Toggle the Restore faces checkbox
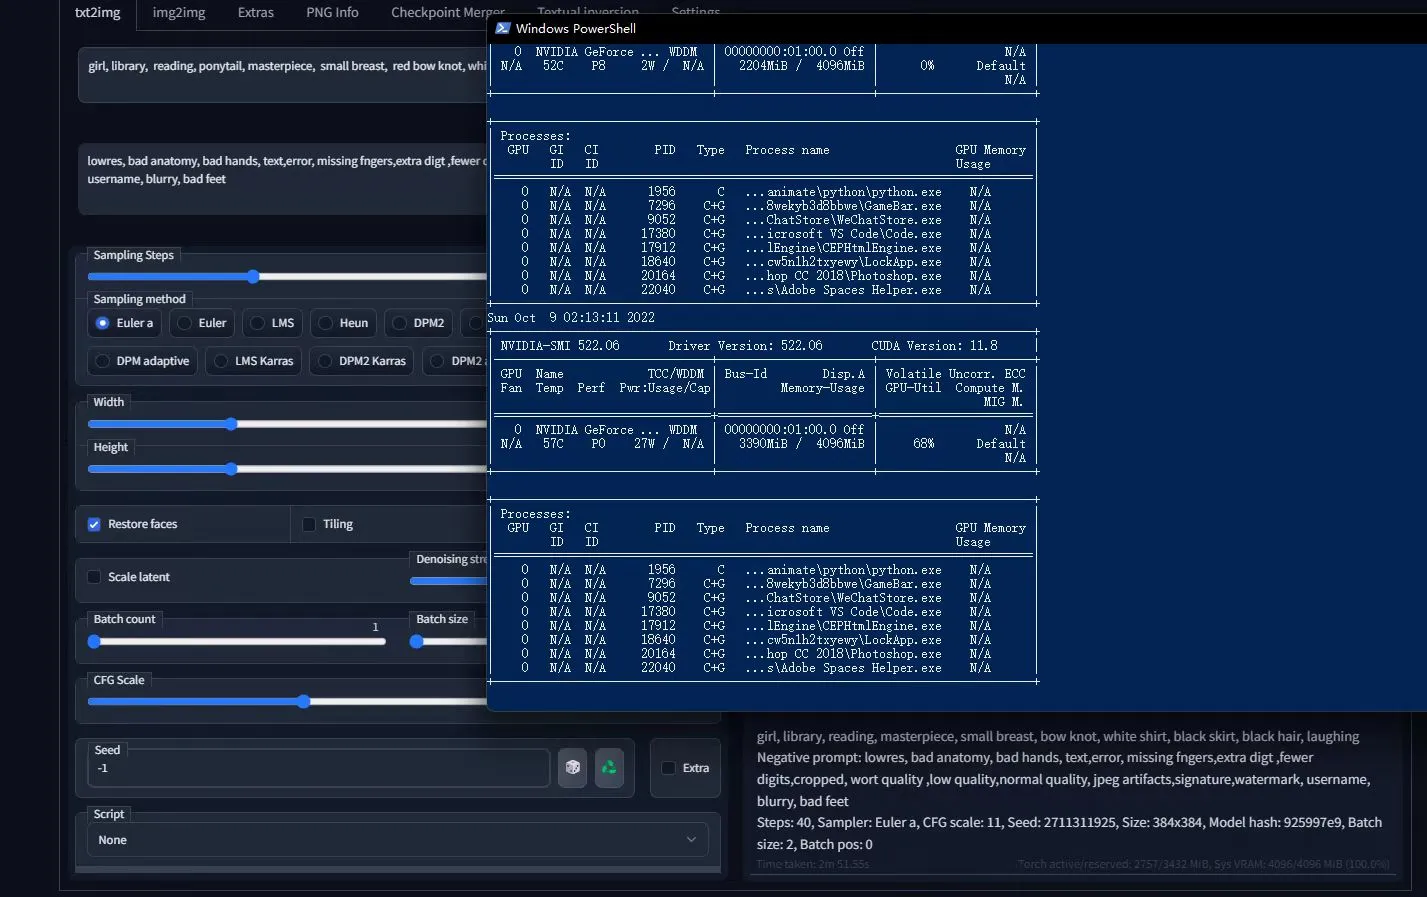Image resolution: width=1427 pixels, height=897 pixels. point(94,524)
